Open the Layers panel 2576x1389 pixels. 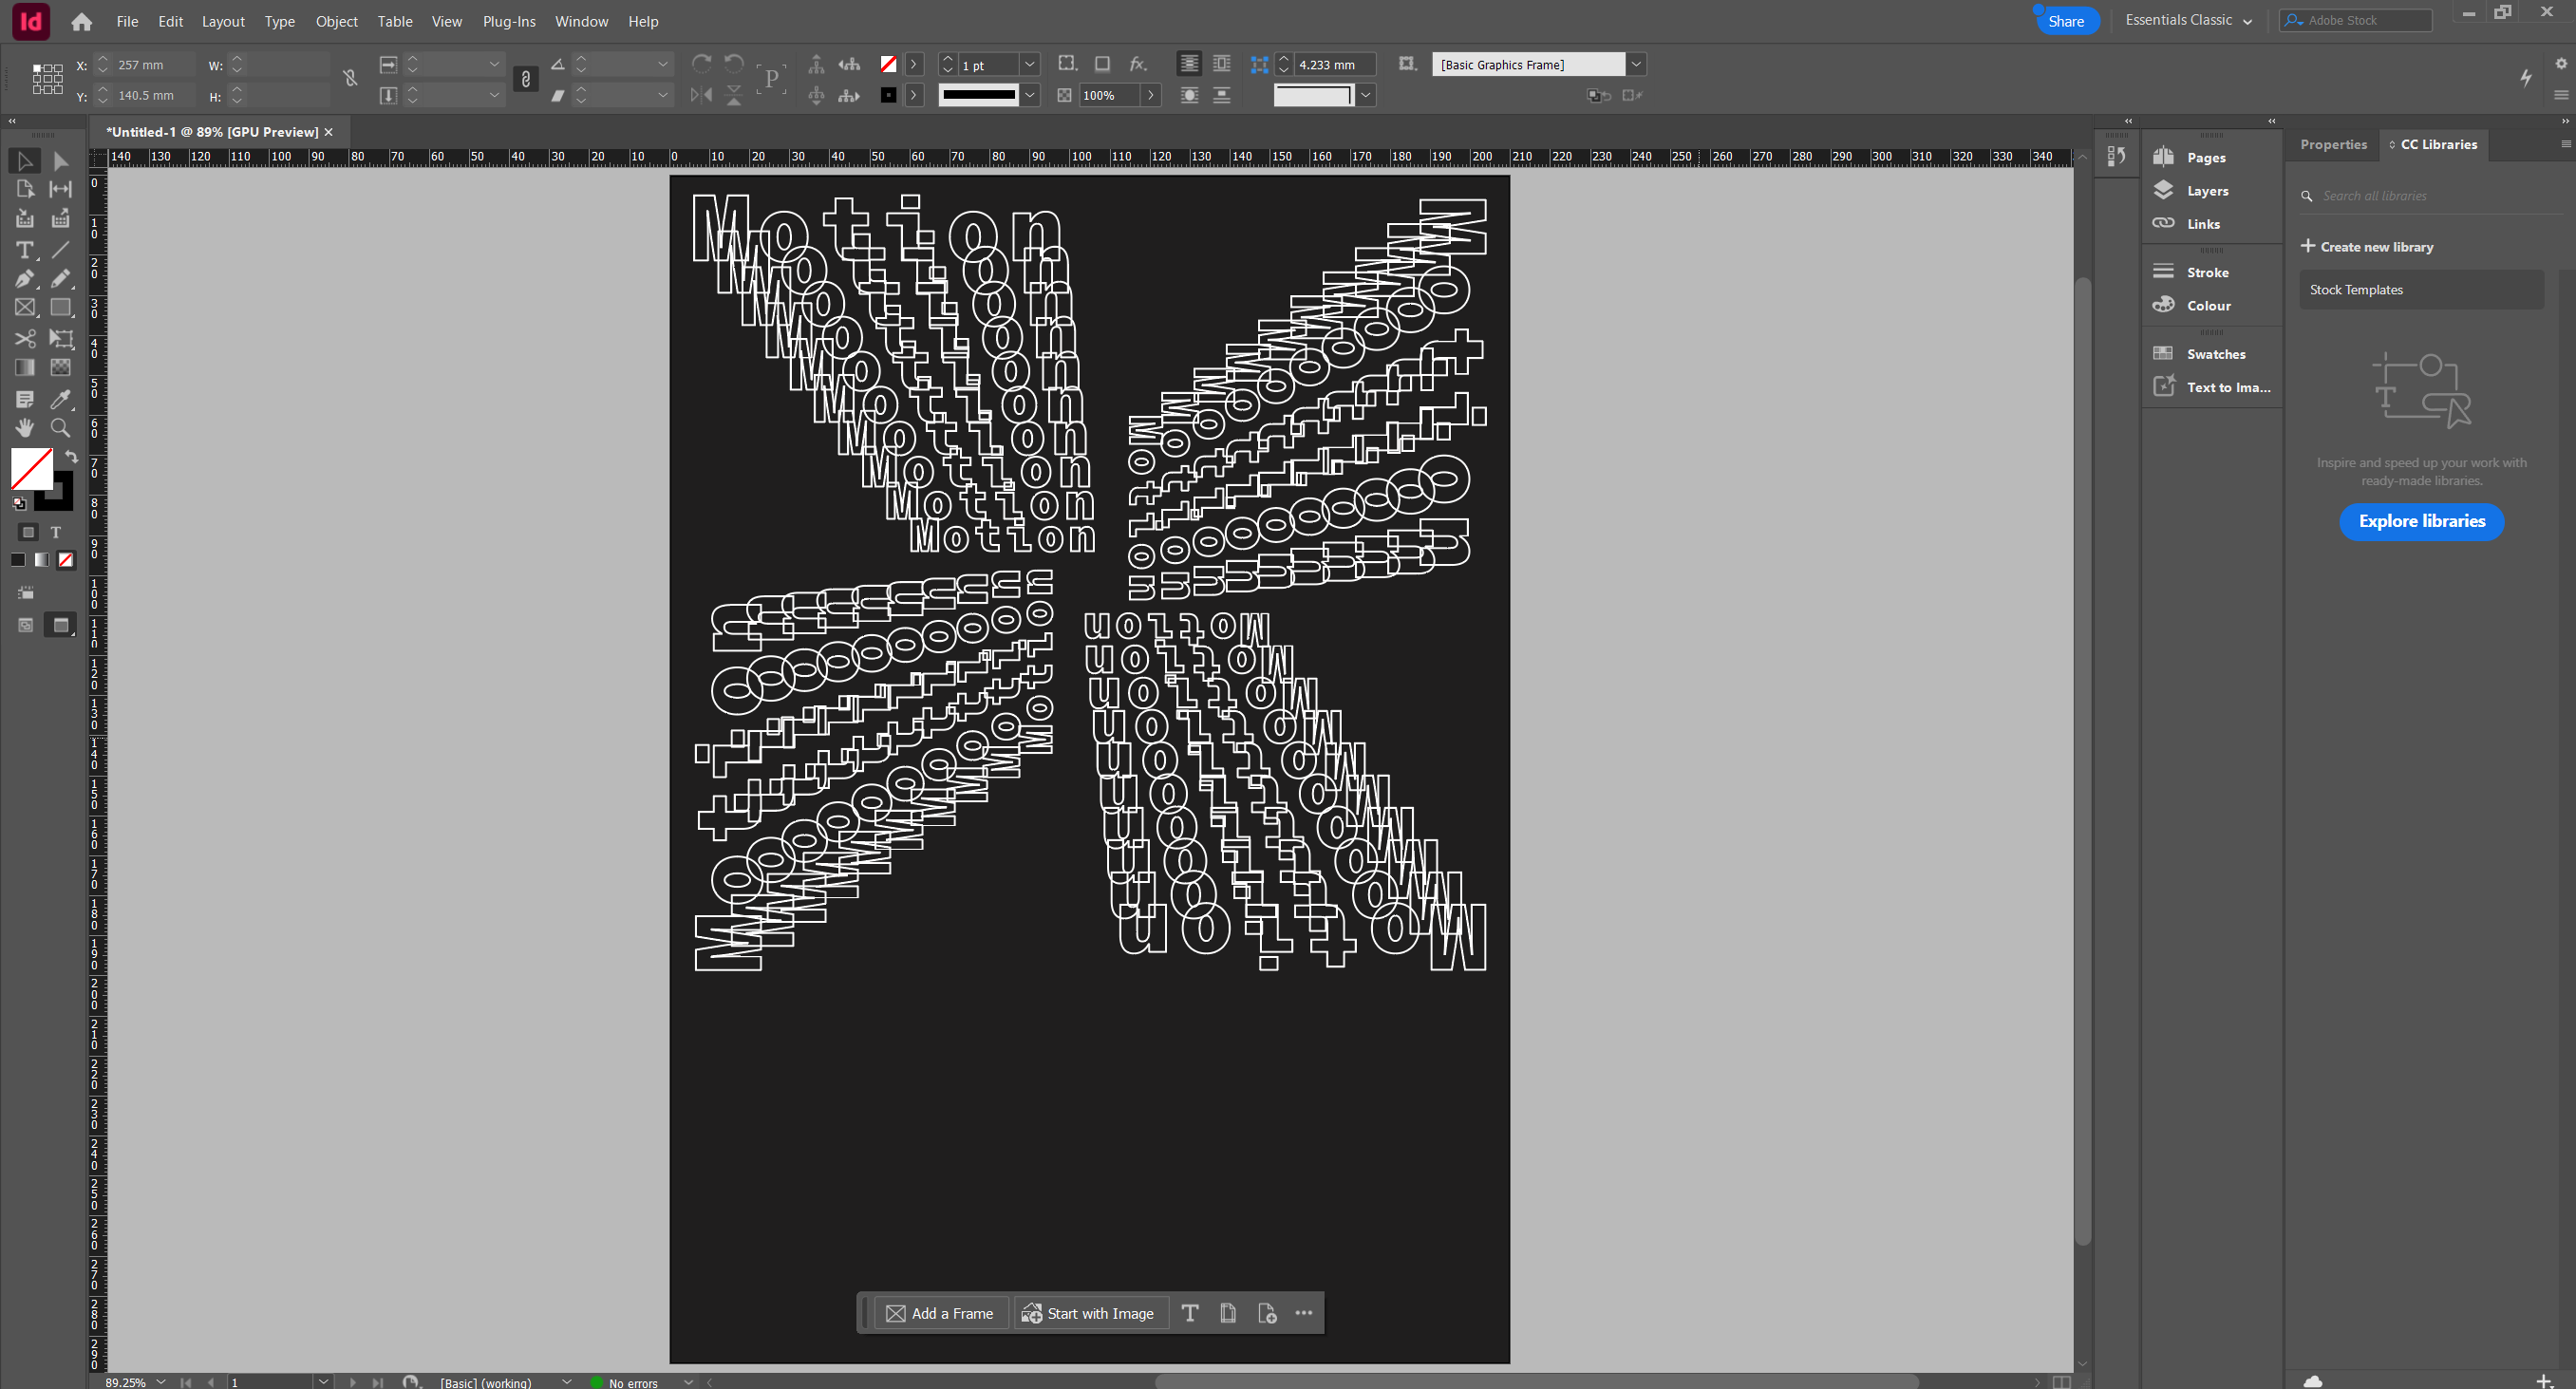[2207, 191]
